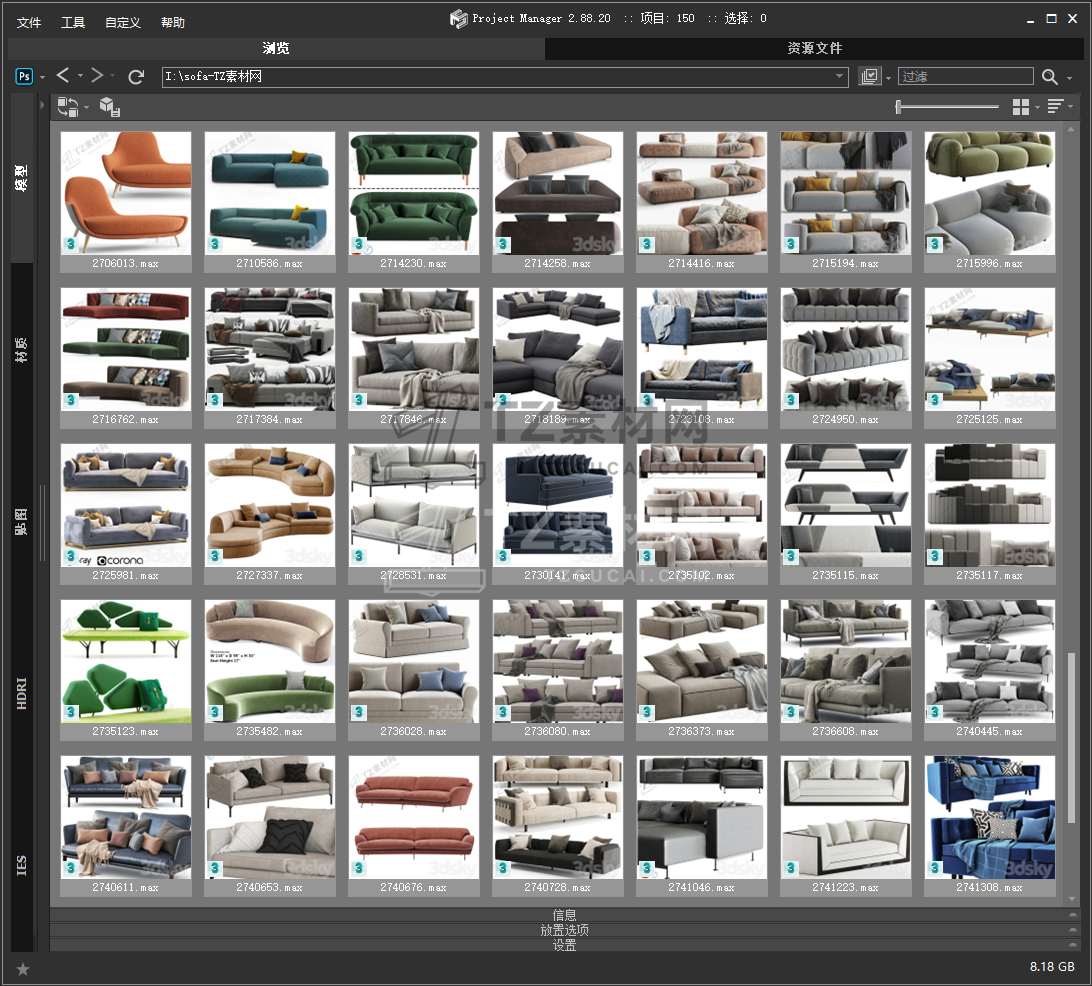Adjust the thumbnail size slider
The height and width of the screenshot is (986, 1092).
click(x=899, y=107)
